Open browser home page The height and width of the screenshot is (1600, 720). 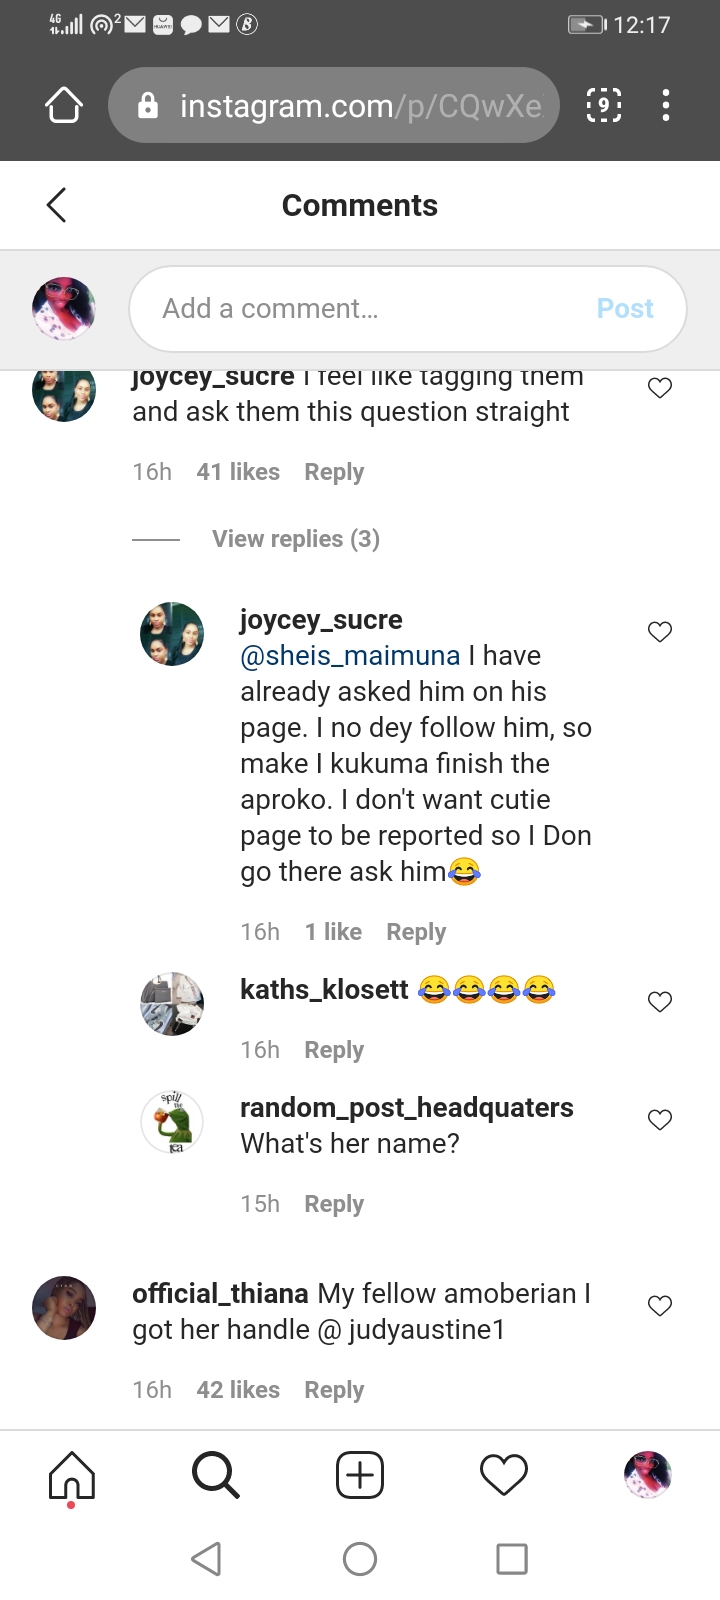point(64,105)
